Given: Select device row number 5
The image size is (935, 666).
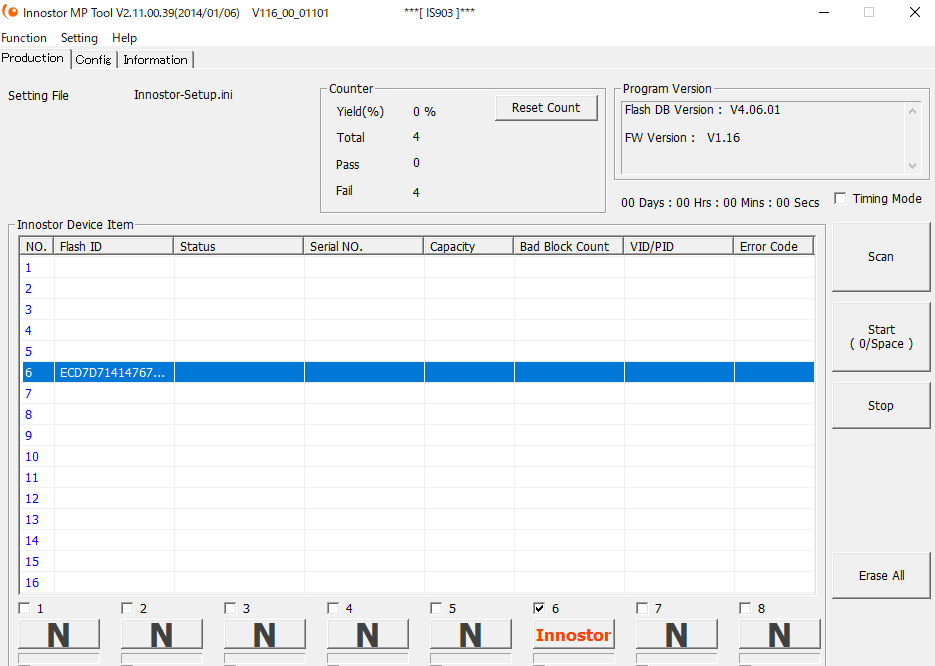Looking at the screenshot, I should [417, 352].
